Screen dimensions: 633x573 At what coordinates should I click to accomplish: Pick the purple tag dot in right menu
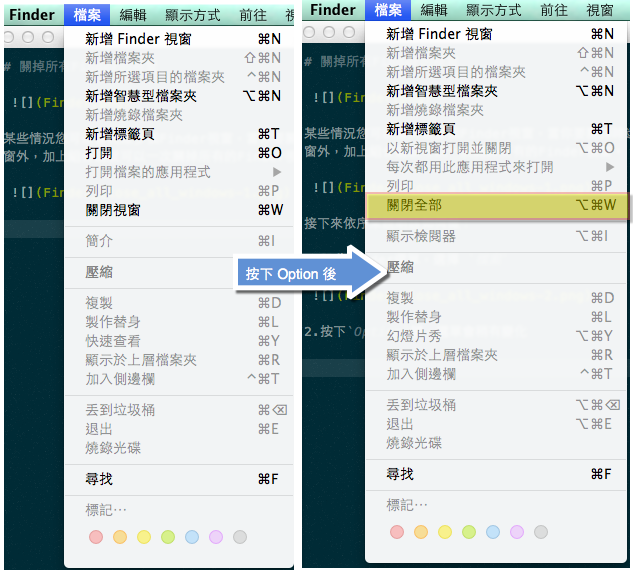click(x=517, y=532)
